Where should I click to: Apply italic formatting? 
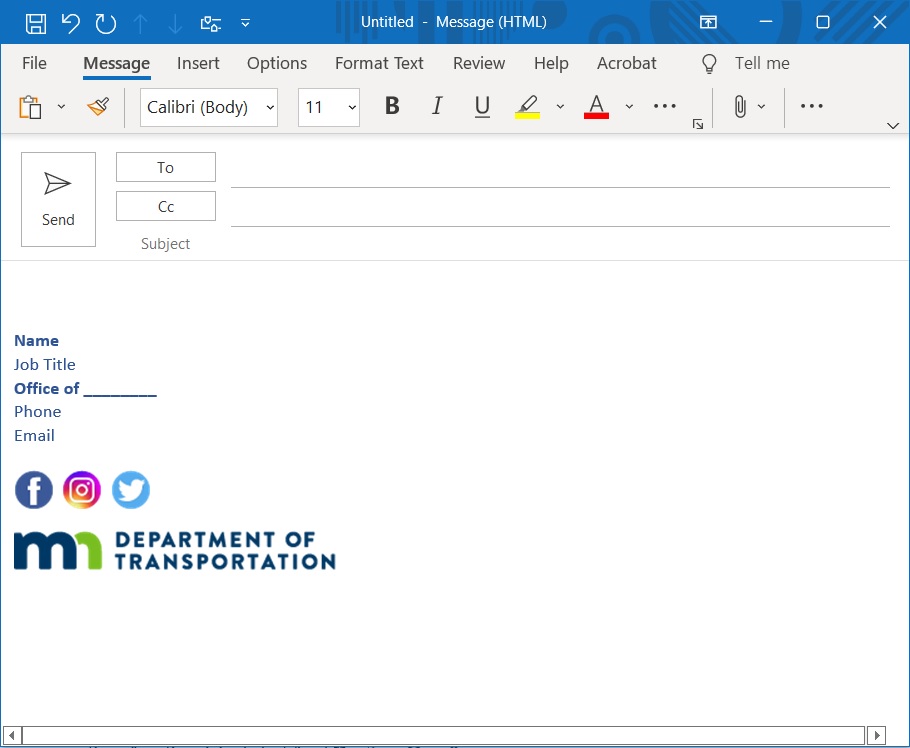[x=437, y=106]
